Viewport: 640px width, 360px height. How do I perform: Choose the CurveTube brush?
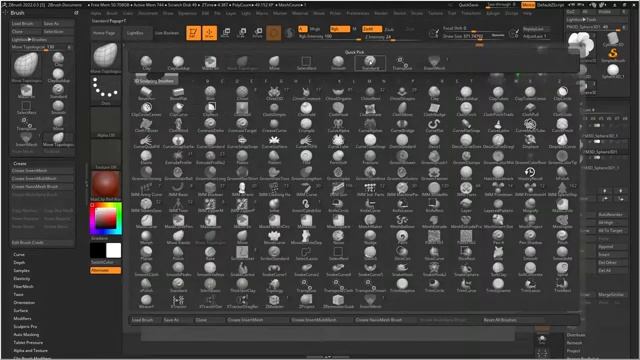338,141
